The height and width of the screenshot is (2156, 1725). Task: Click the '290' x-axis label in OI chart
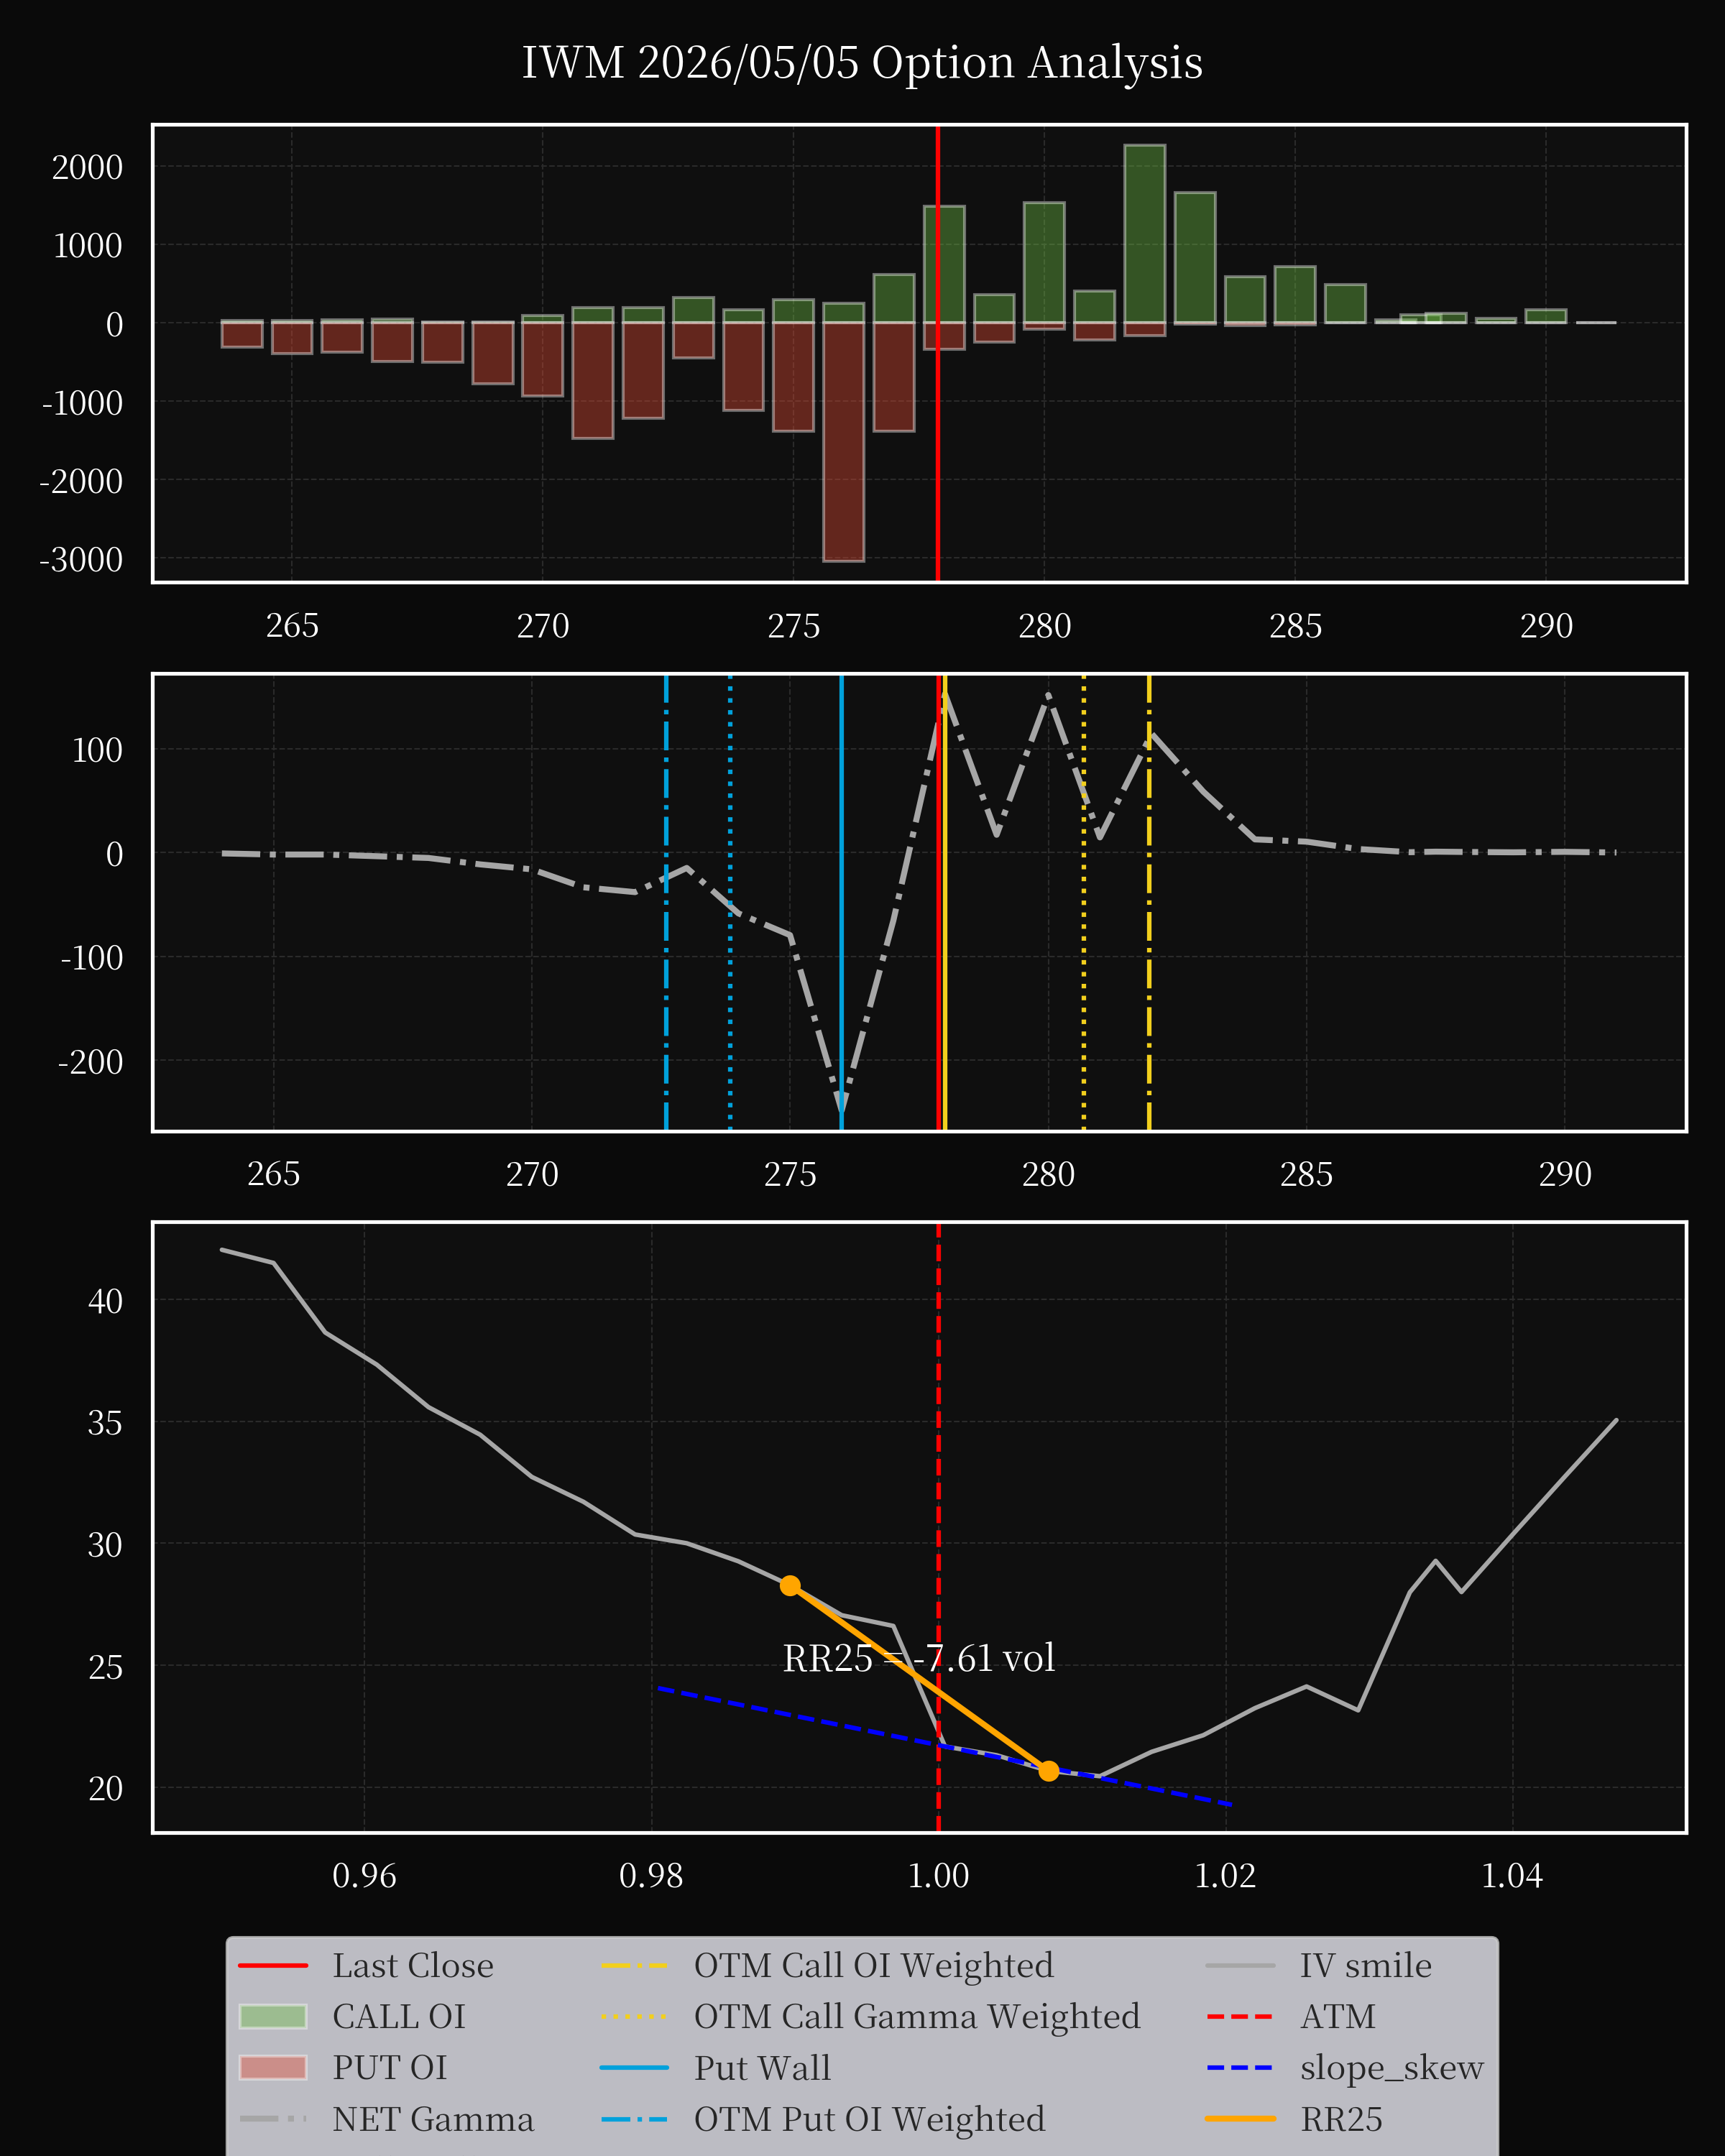pyautogui.click(x=1546, y=625)
